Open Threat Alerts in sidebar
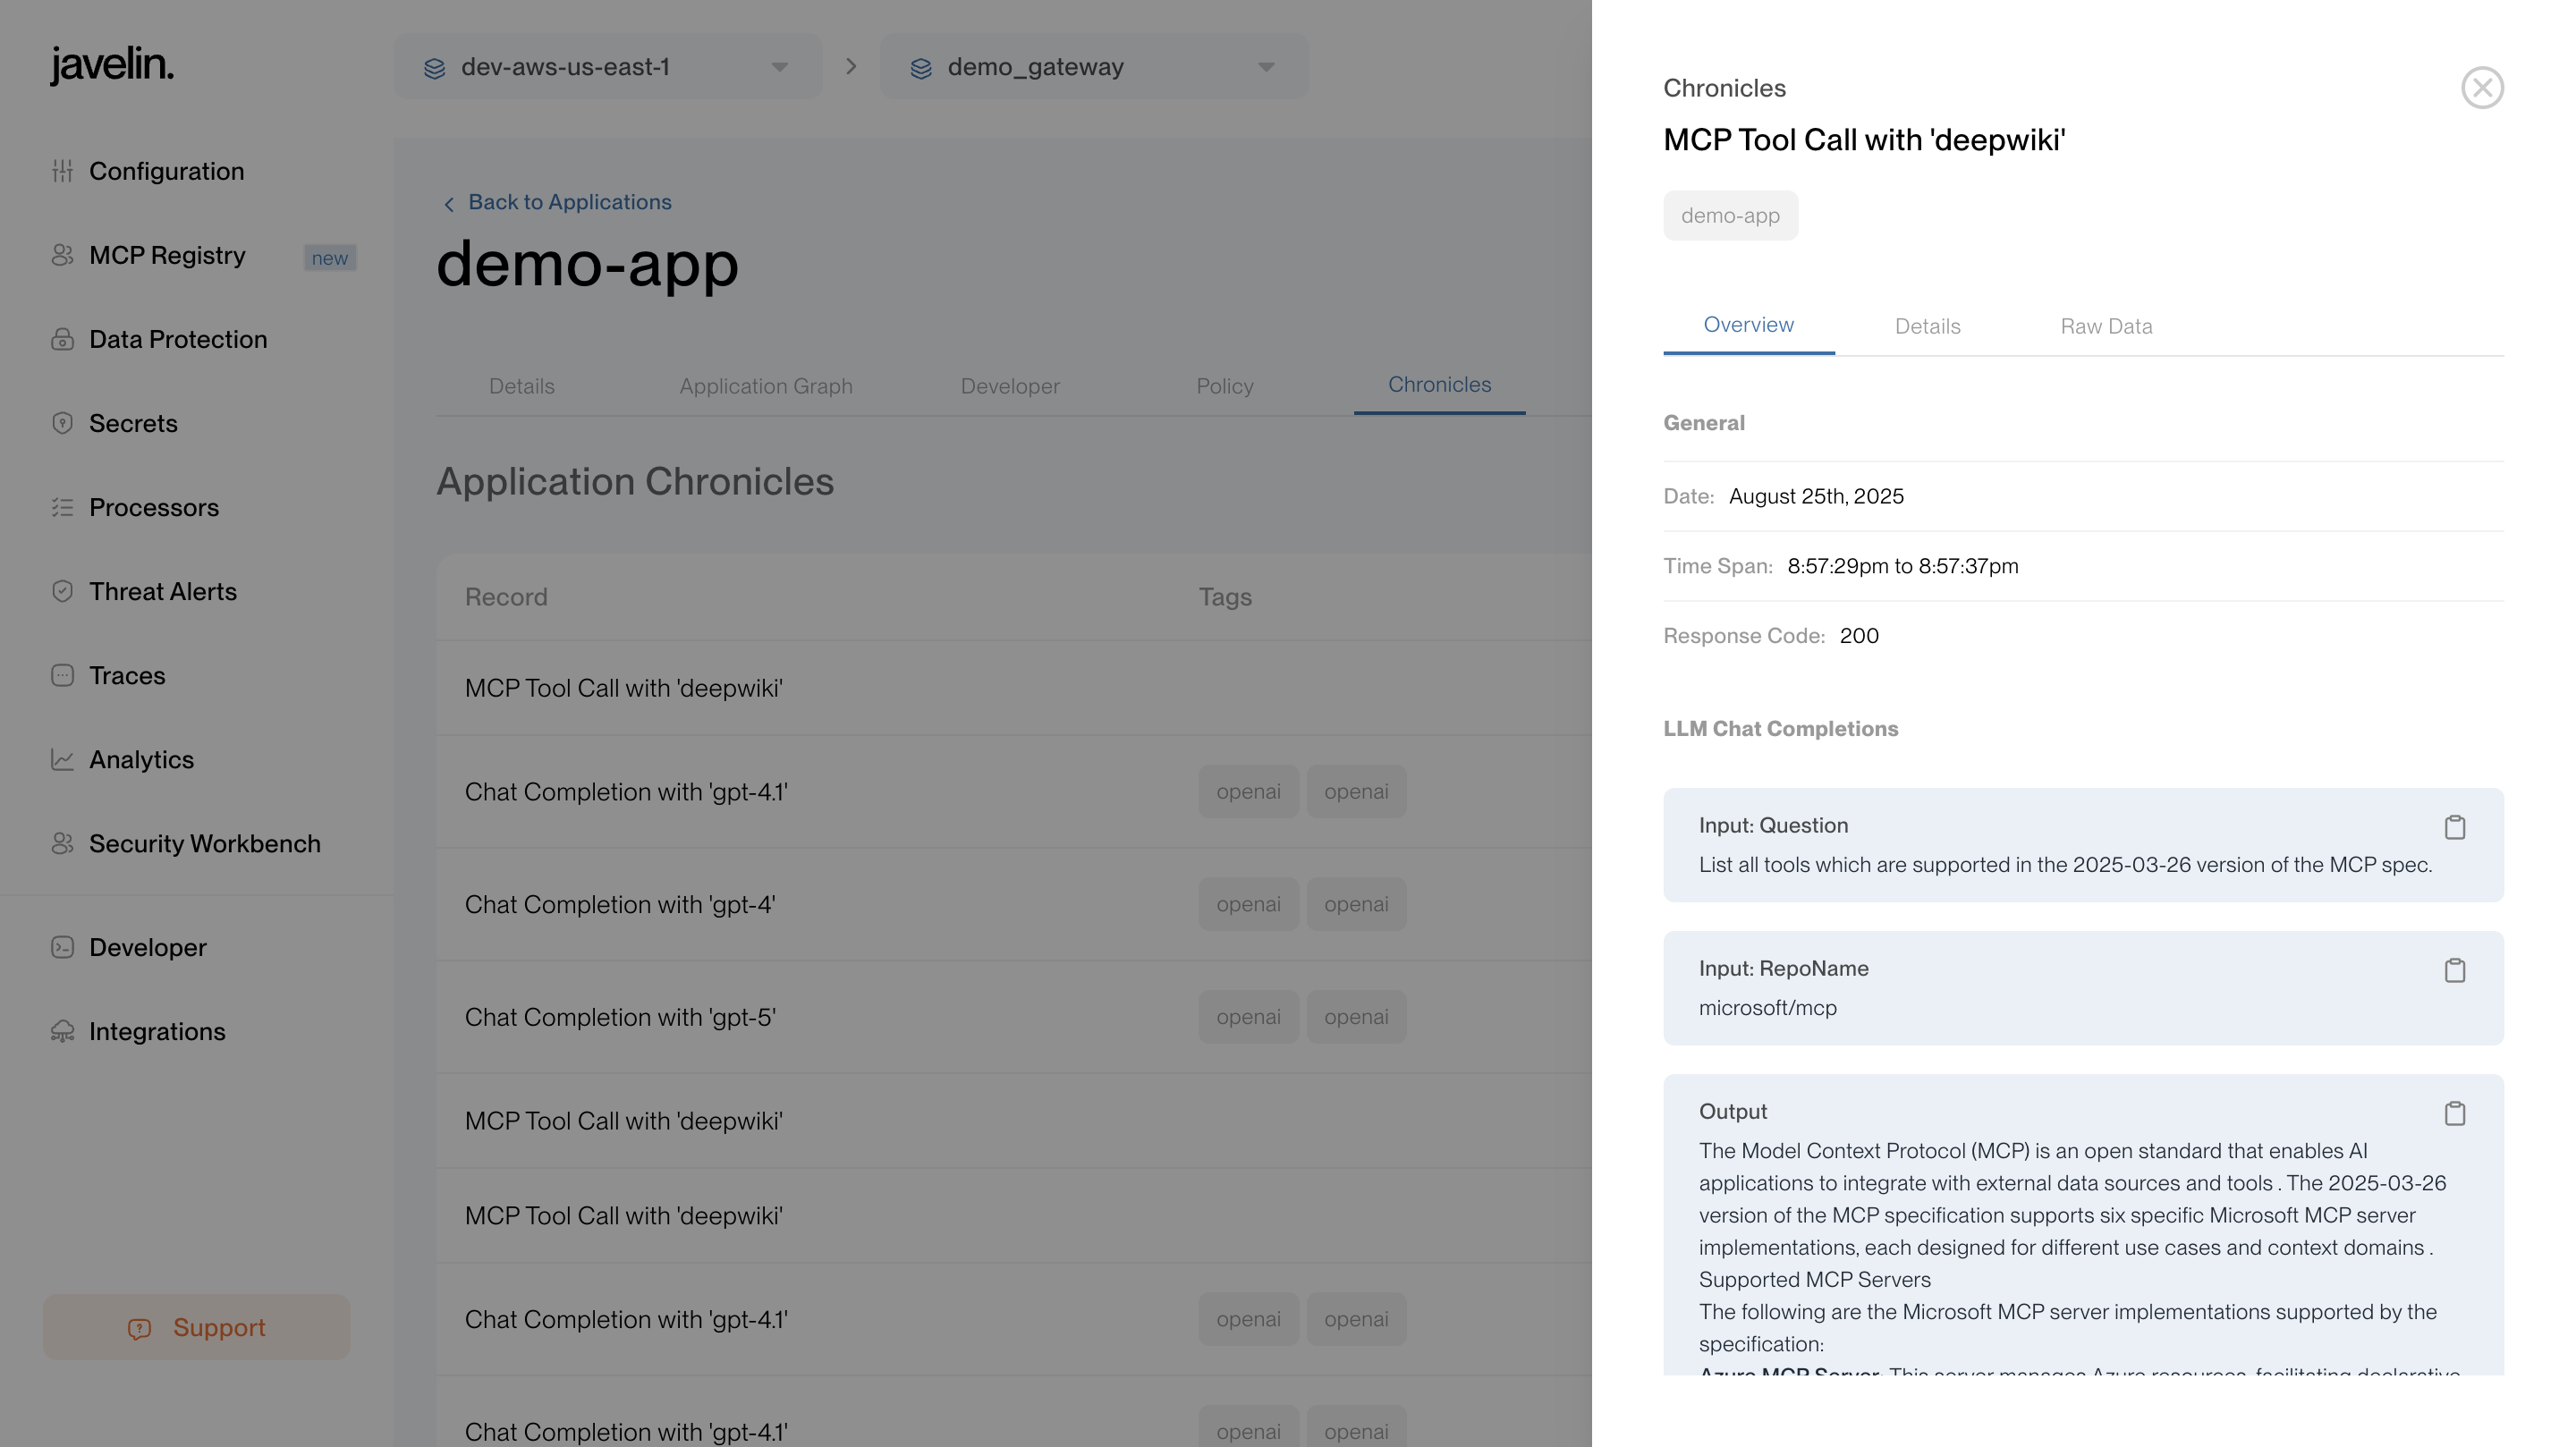Viewport: 2576px width, 1447px height. pos(162,591)
